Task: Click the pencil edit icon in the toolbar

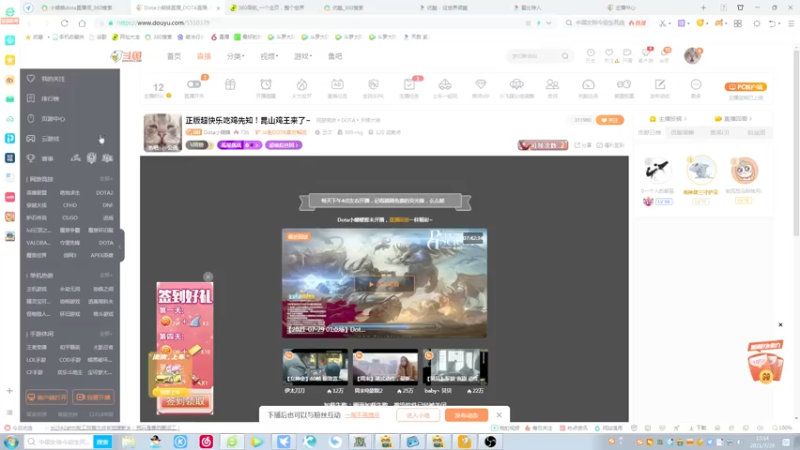Action: click(660, 84)
